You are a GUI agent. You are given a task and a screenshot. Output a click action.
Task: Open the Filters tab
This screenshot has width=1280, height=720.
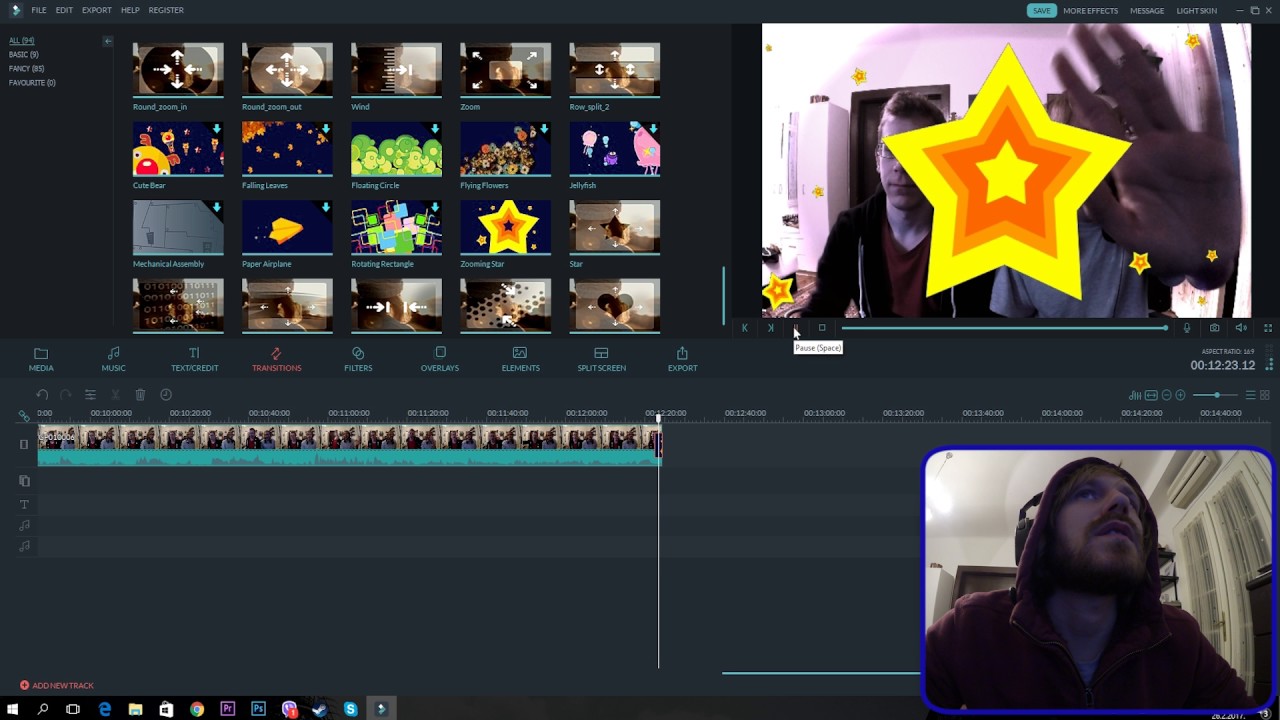coord(358,360)
